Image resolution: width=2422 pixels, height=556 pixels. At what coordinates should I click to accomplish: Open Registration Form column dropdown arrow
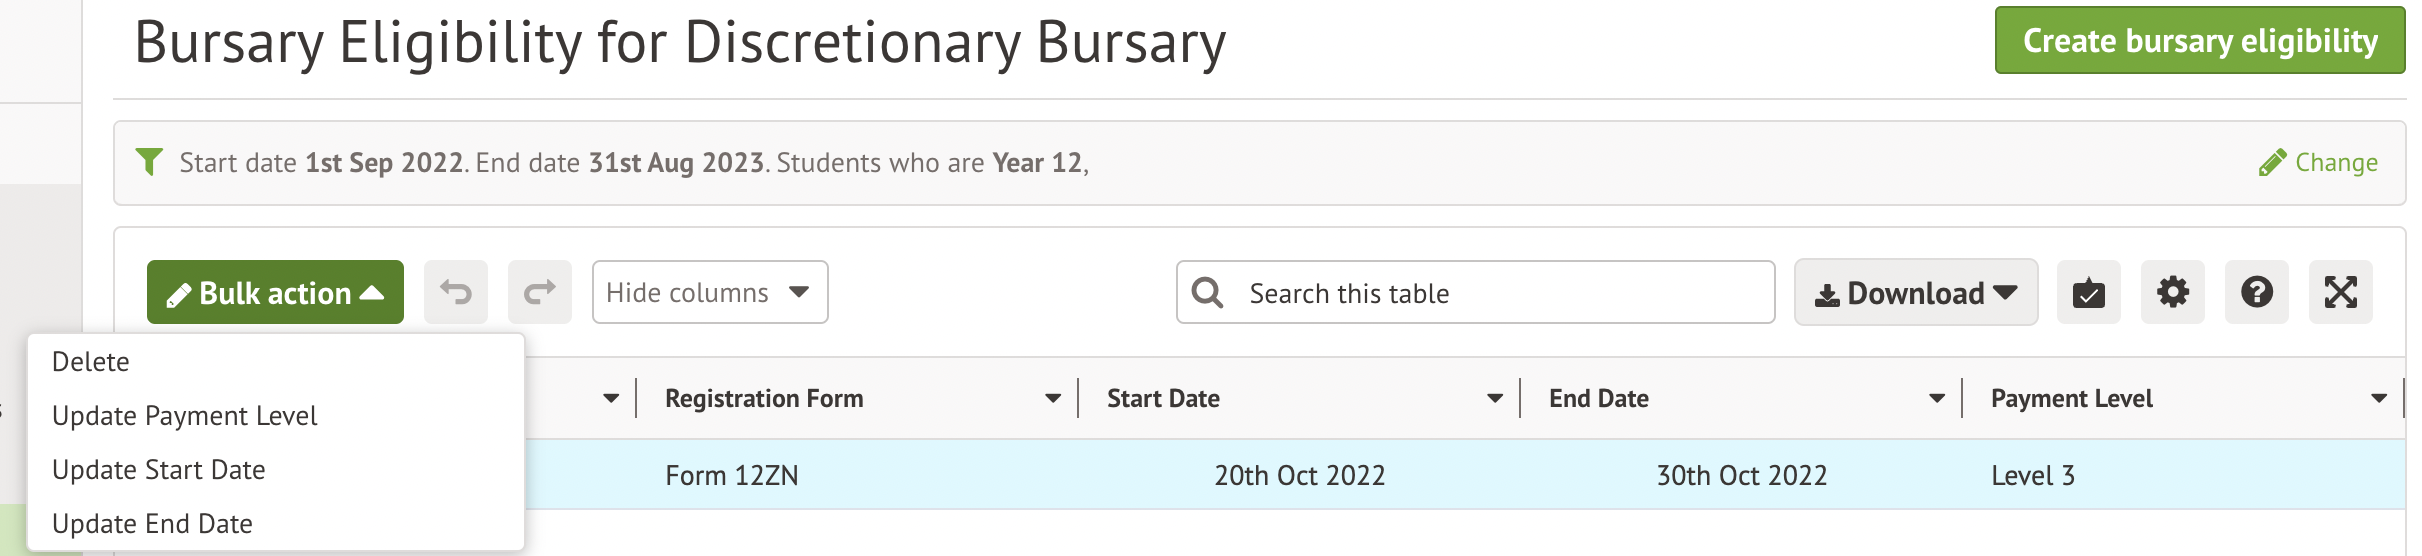tap(1053, 398)
